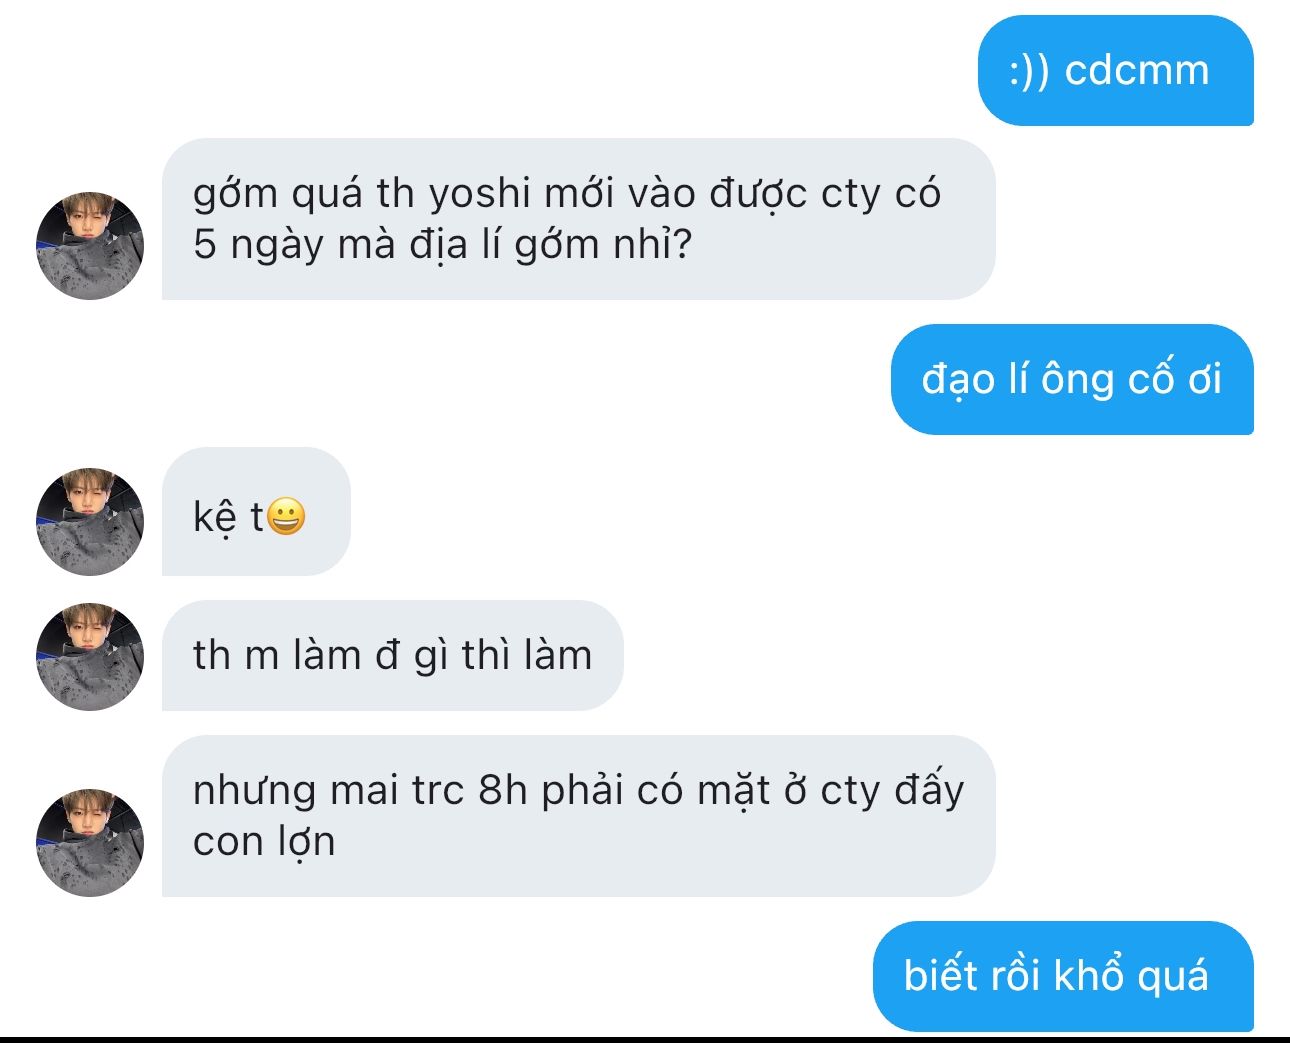The height and width of the screenshot is (1043, 1290).
Task: Open the profile picture beside 'th m làm đ gì thì làm'
Action: click(x=90, y=657)
